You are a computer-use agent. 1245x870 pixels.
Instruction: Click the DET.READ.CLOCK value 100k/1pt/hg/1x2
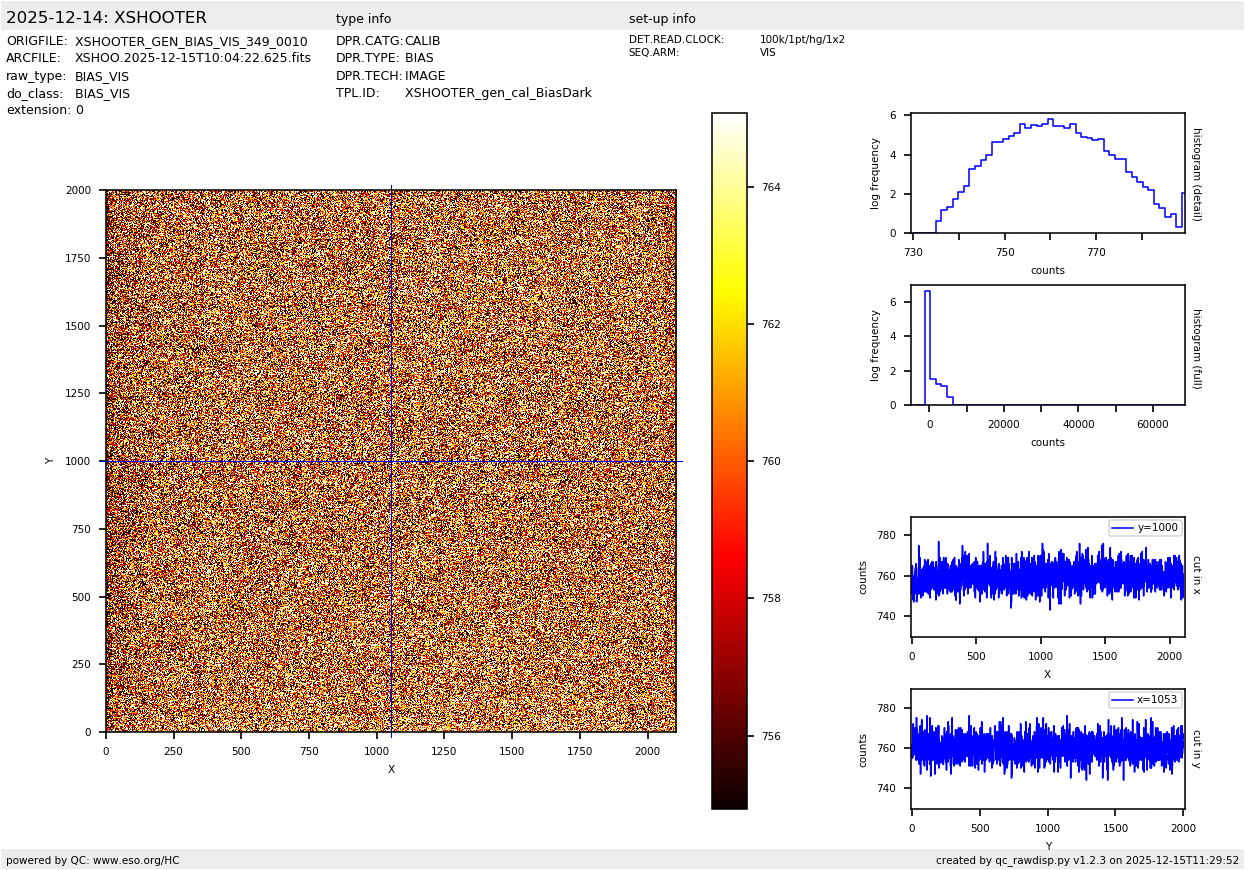[x=802, y=40]
